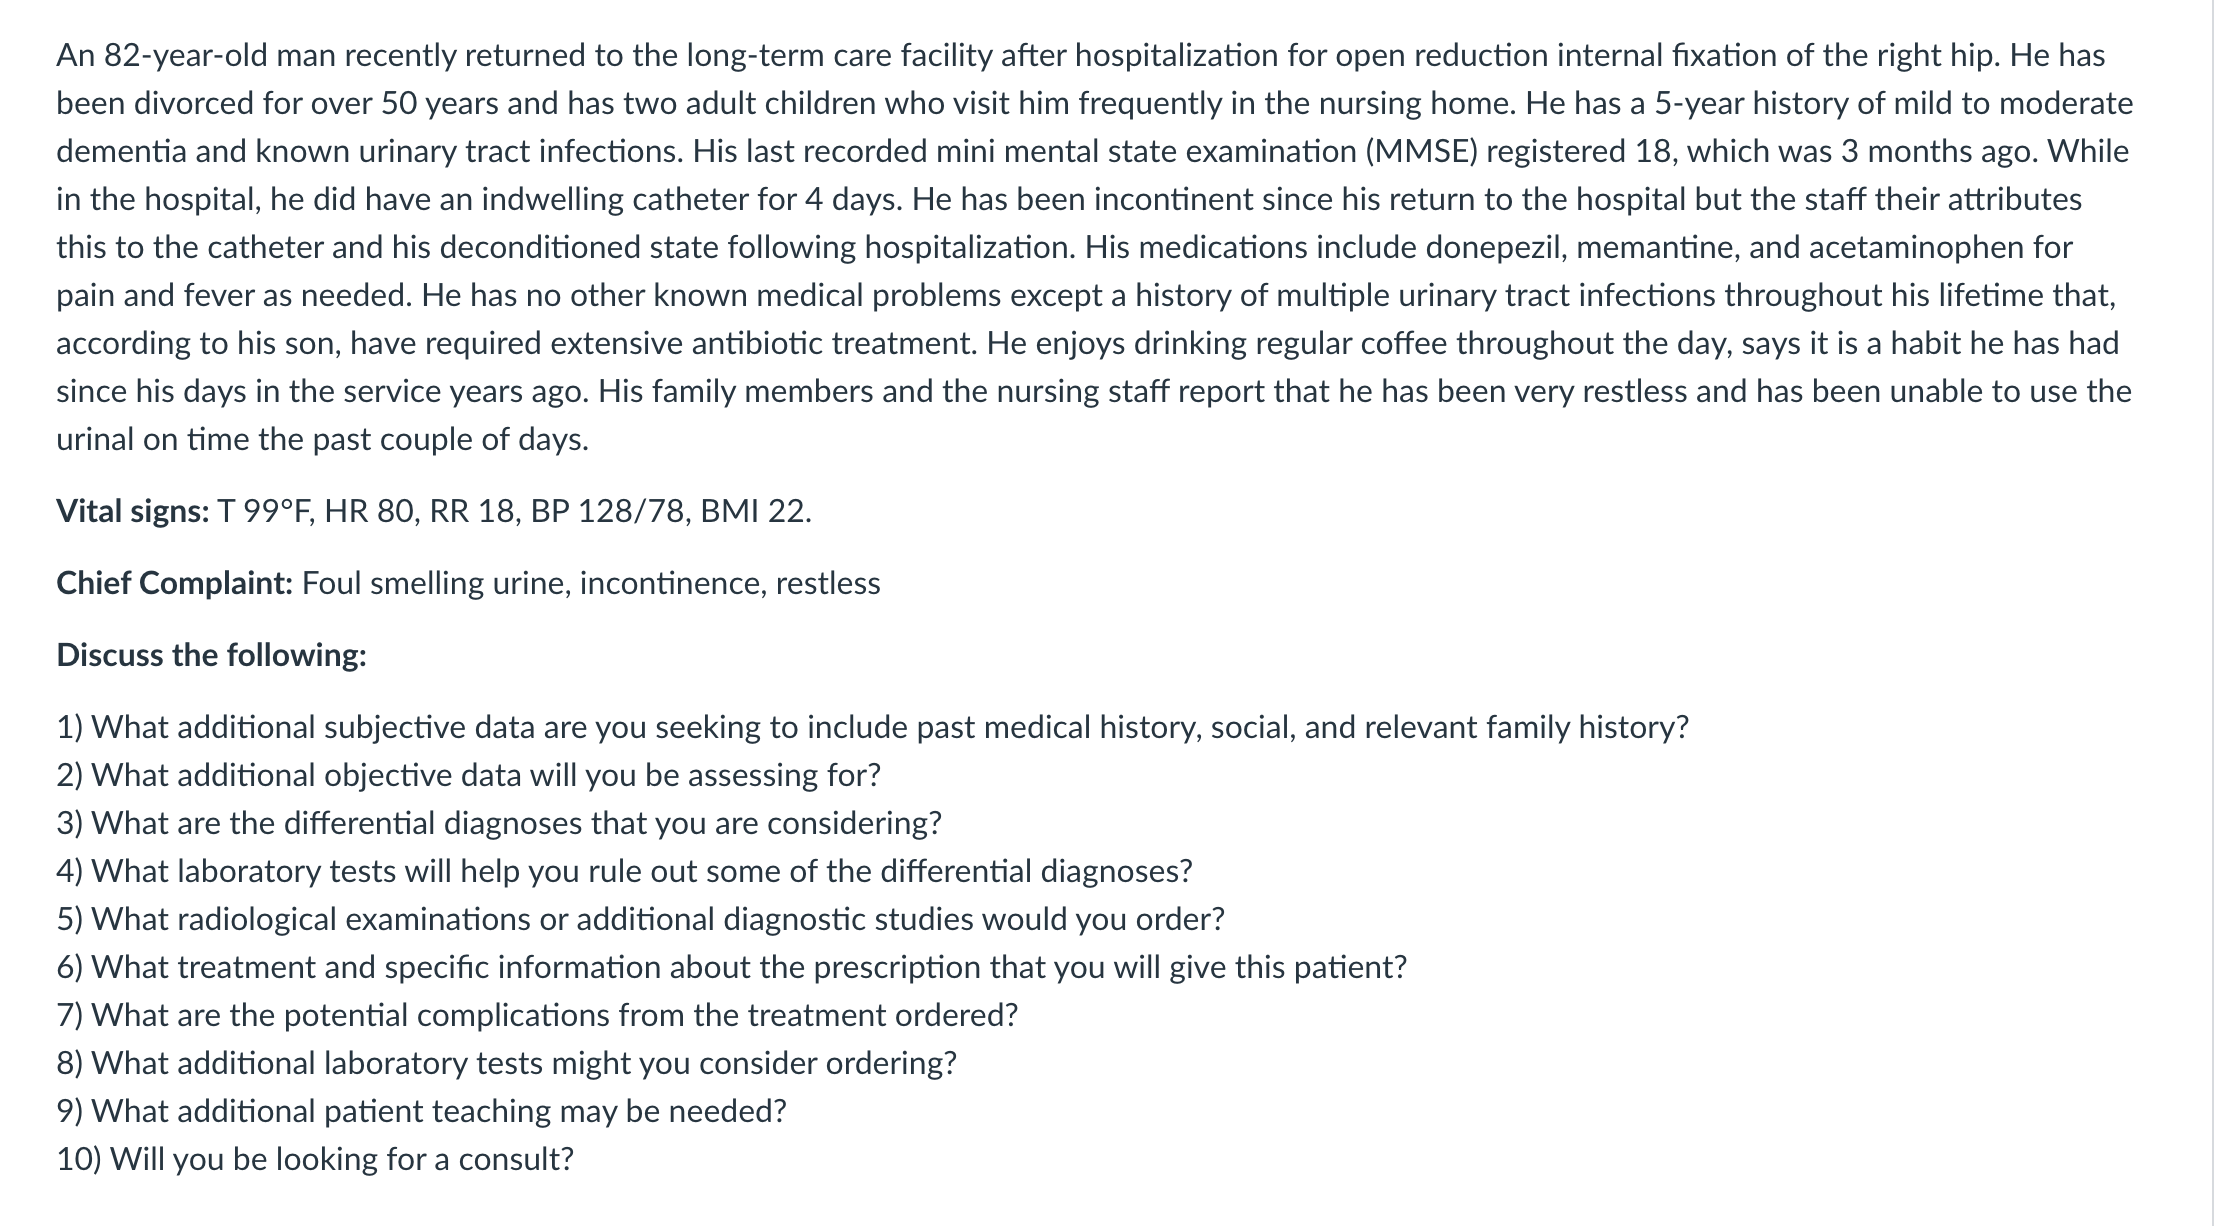This screenshot has width=2226, height=1226.
Task: Click the 'Chief Complaint:' bold label
Action: (x=174, y=583)
